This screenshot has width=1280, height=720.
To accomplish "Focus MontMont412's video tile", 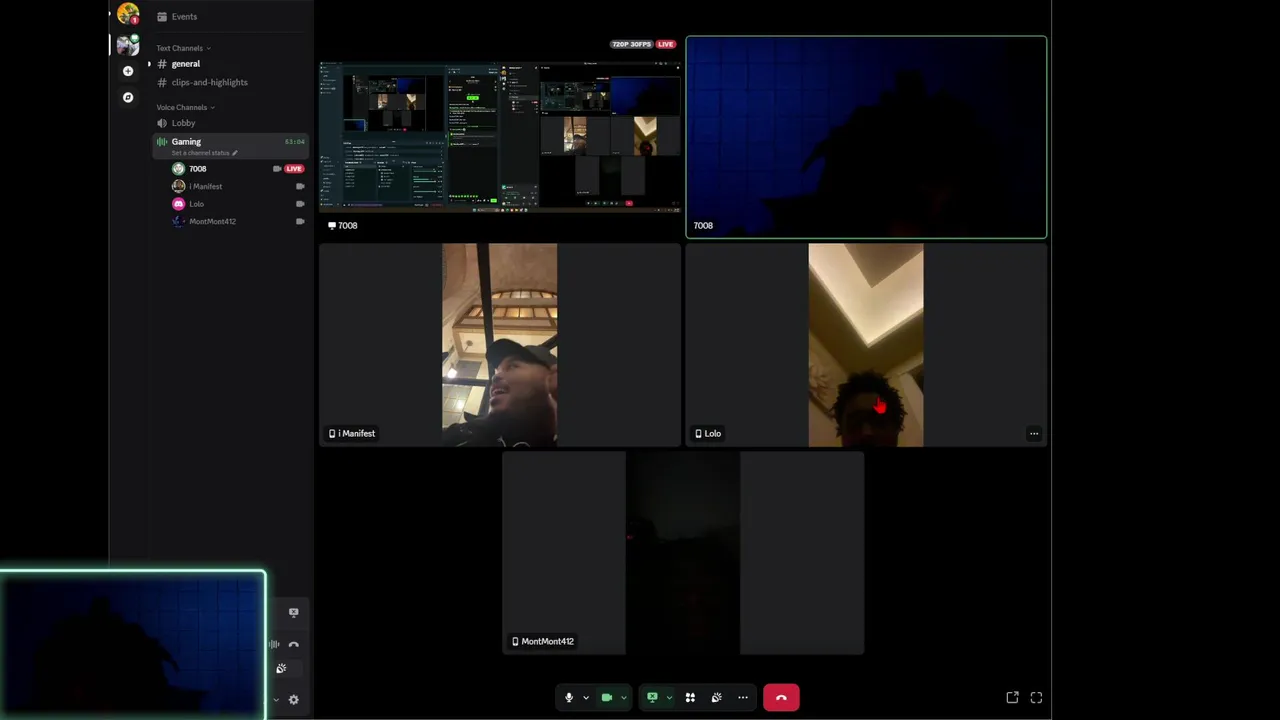I will 683,553.
